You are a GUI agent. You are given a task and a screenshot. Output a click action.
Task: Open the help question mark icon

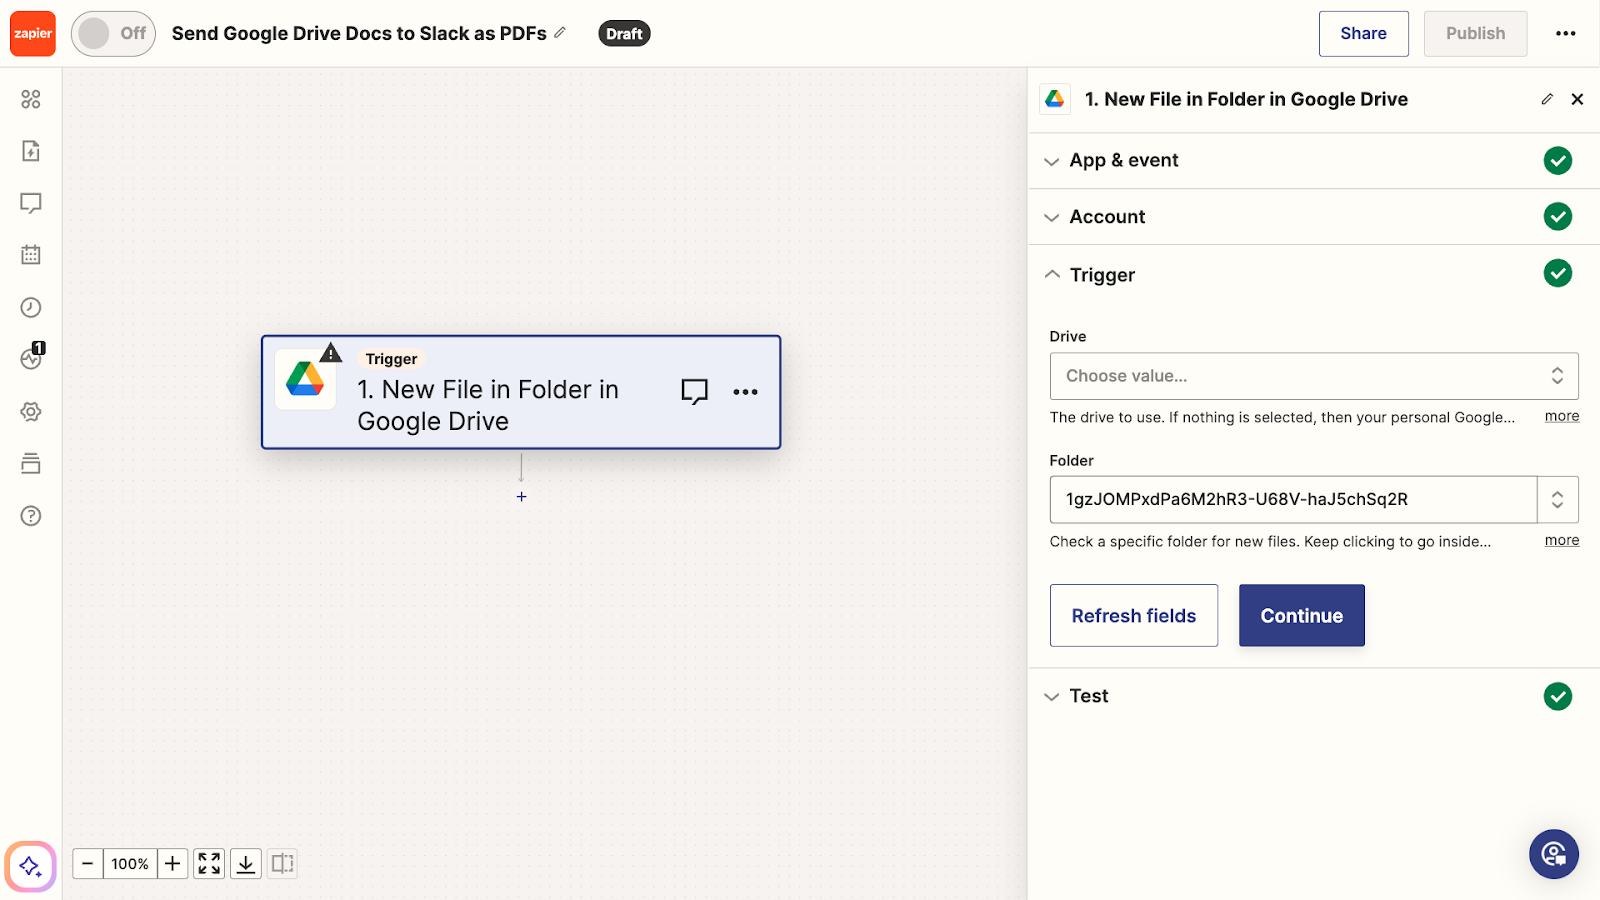click(31, 516)
